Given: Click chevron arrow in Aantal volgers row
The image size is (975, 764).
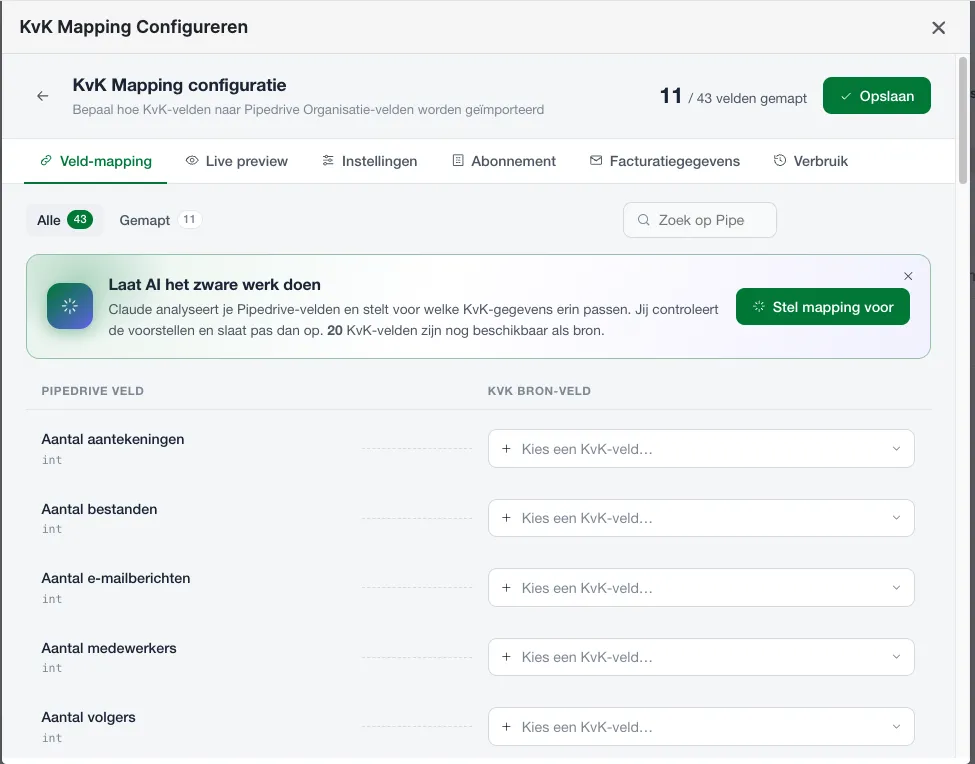Looking at the screenshot, I should pos(896,727).
